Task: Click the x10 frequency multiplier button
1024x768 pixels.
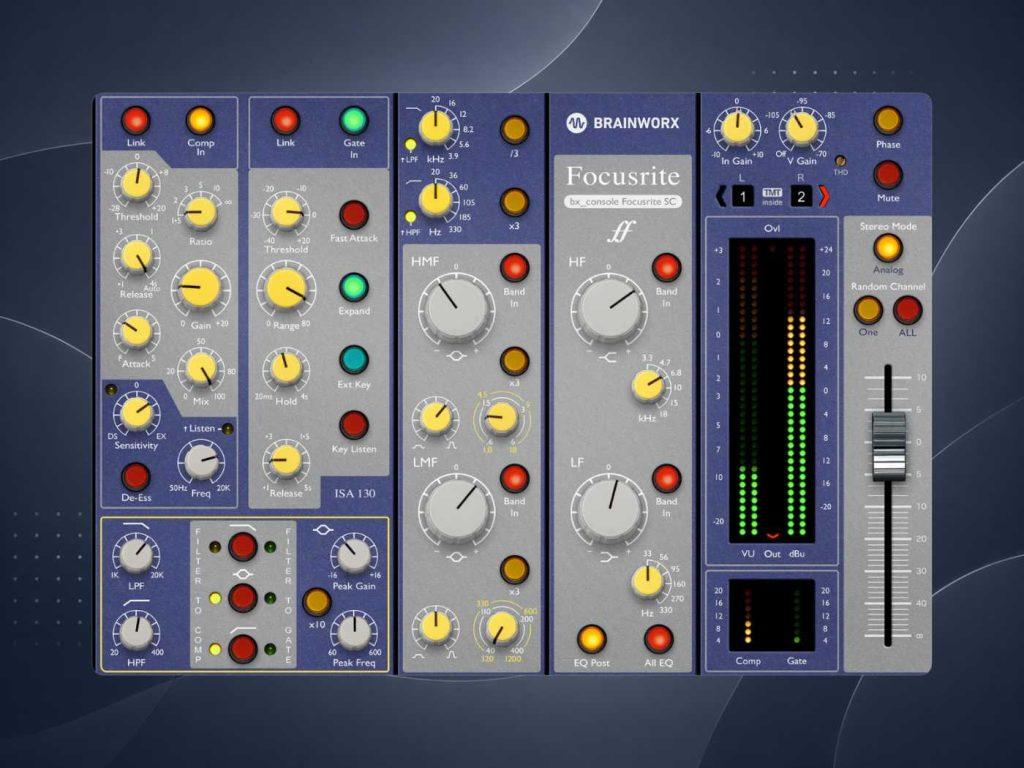Action: click(x=317, y=601)
